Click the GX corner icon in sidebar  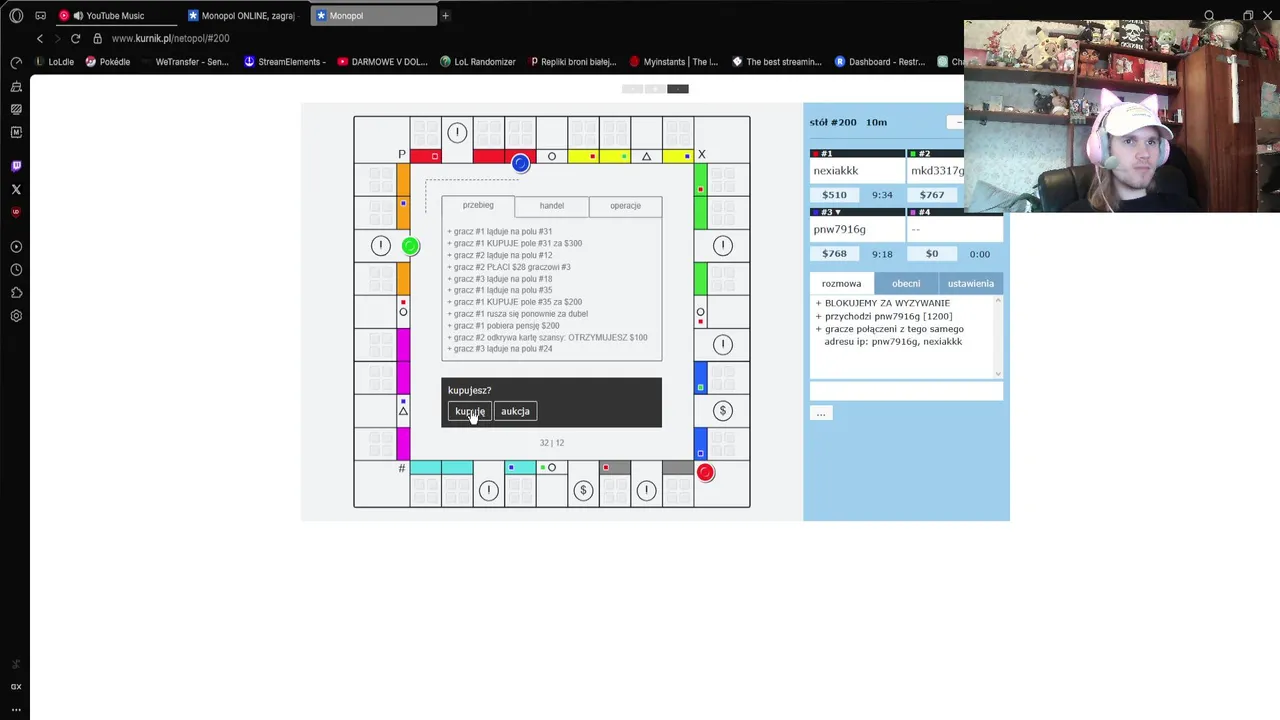coord(16,687)
